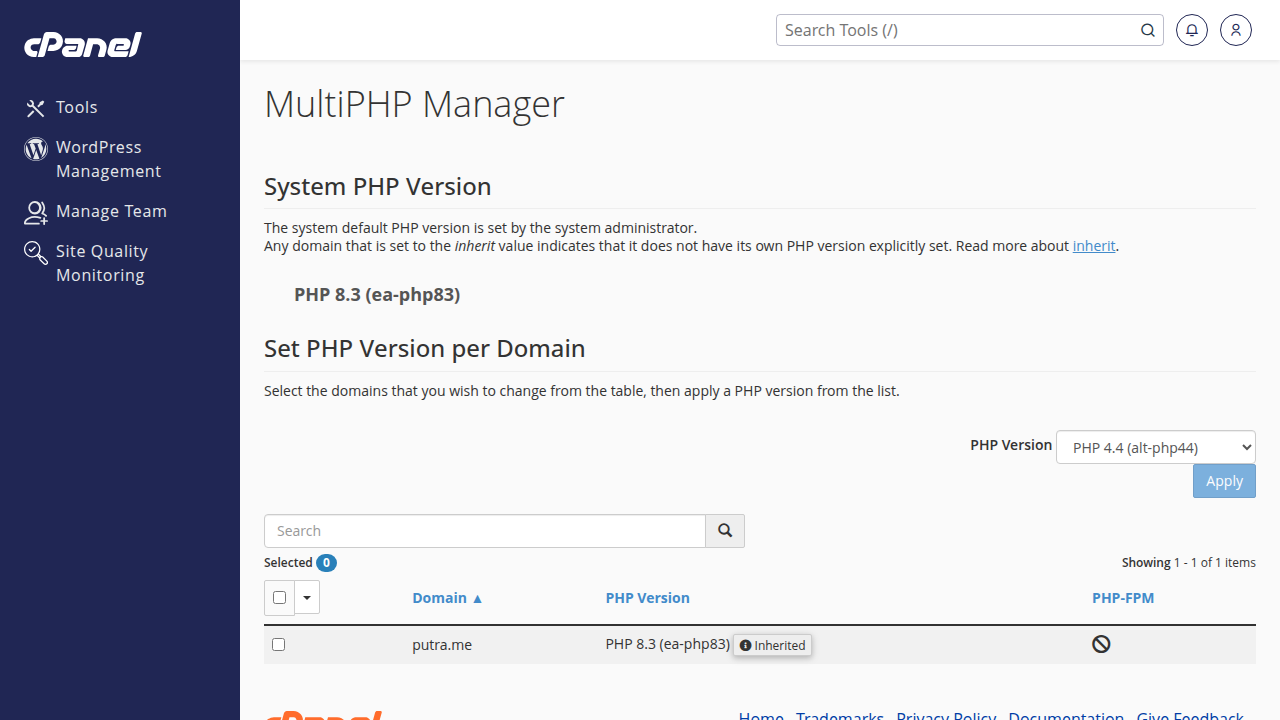Tick the putra.me row checkbox

click(x=279, y=645)
